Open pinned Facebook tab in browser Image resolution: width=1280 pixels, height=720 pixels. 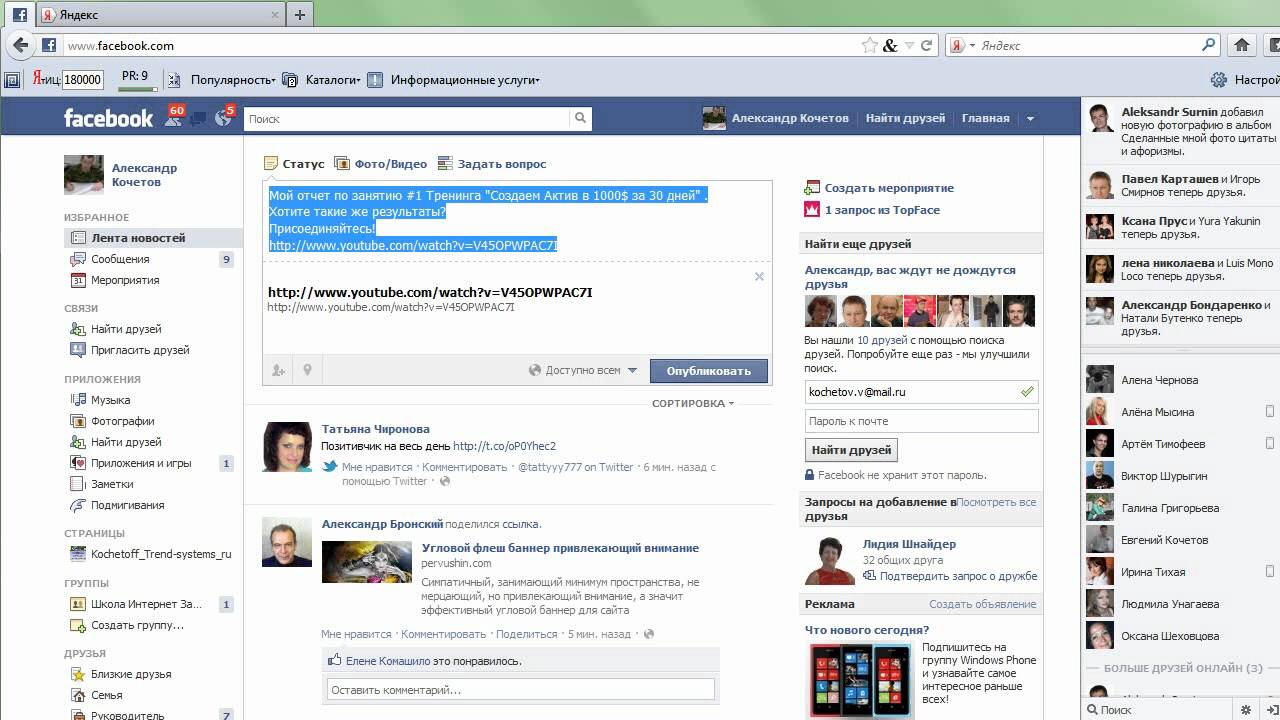[x=19, y=15]
